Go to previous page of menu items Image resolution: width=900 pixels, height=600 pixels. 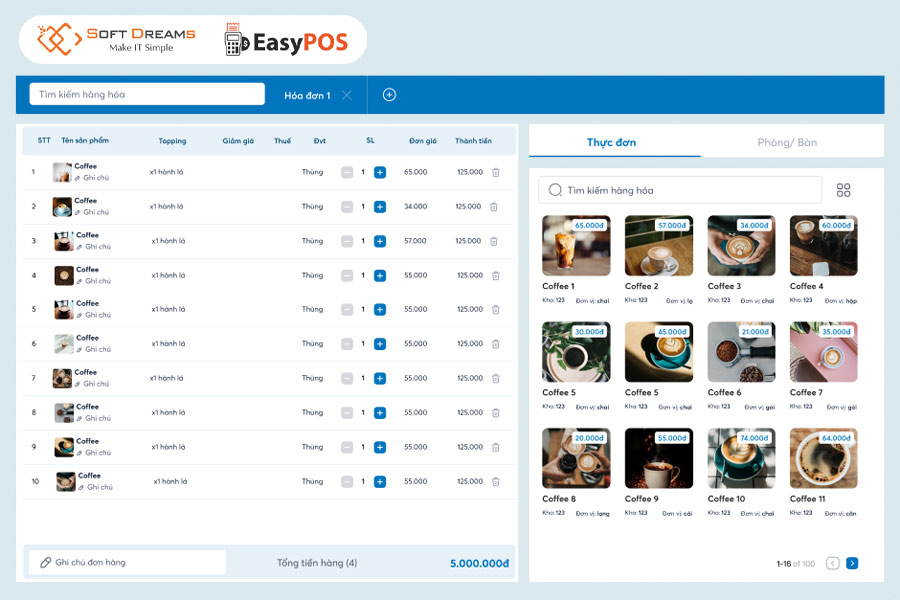click(833, 564)
